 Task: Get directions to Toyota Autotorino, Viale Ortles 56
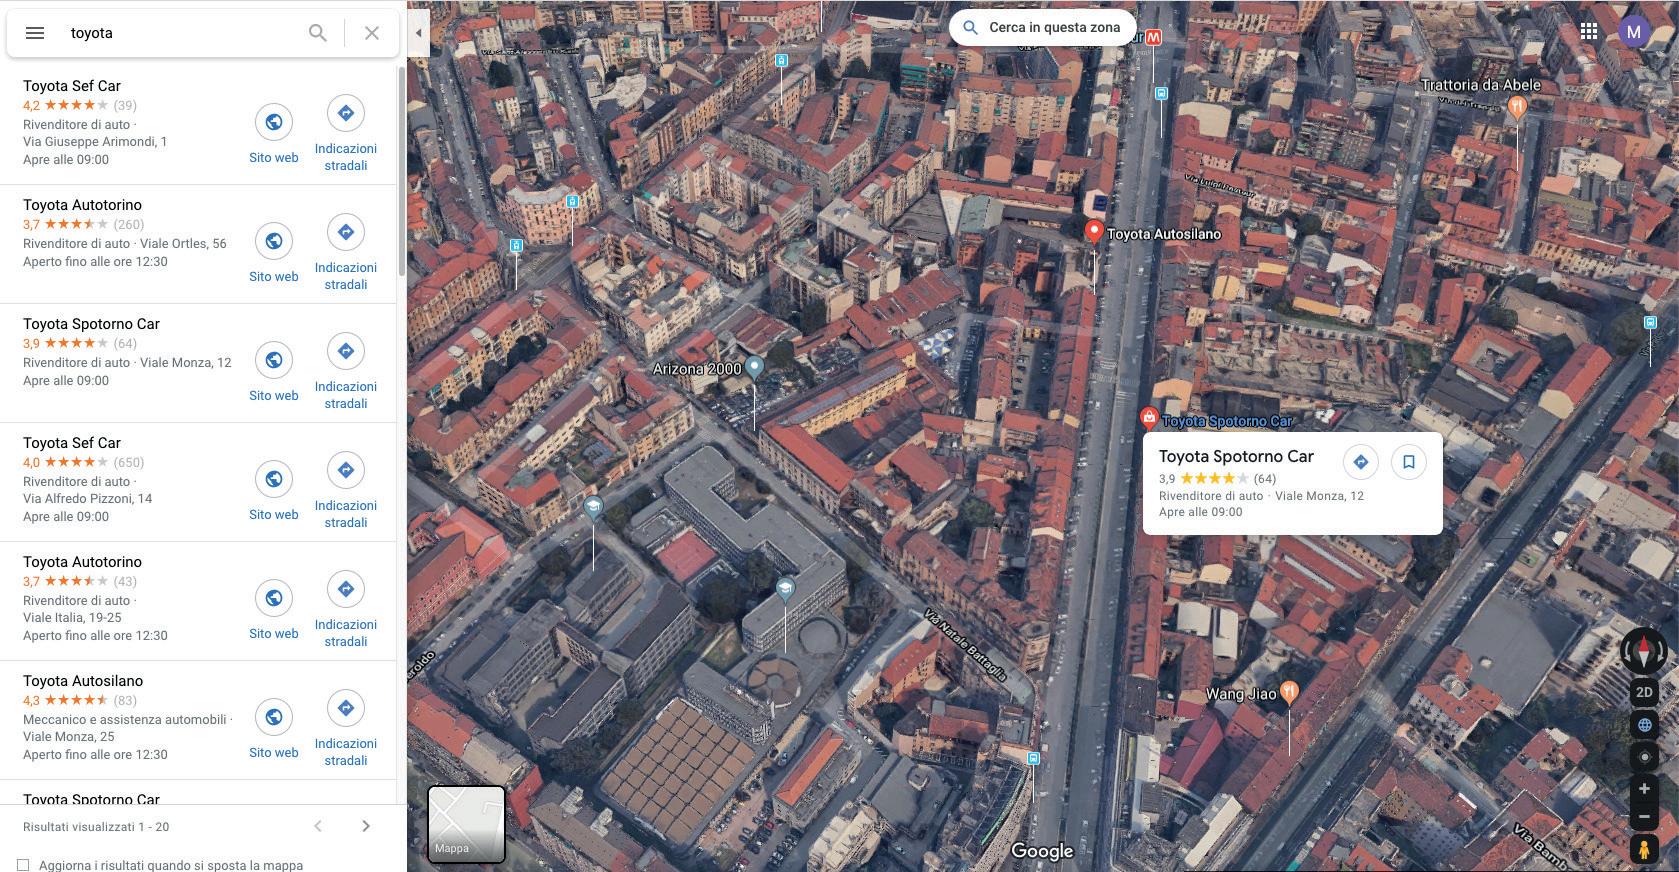pyautogui.click(x=346, y=253)
